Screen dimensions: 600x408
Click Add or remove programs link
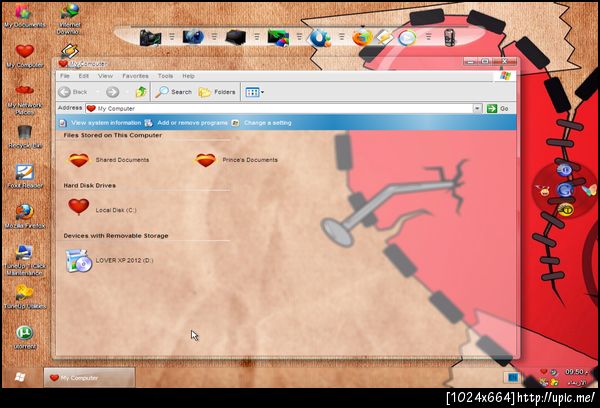pyautogui.click(x=186, y=123)
